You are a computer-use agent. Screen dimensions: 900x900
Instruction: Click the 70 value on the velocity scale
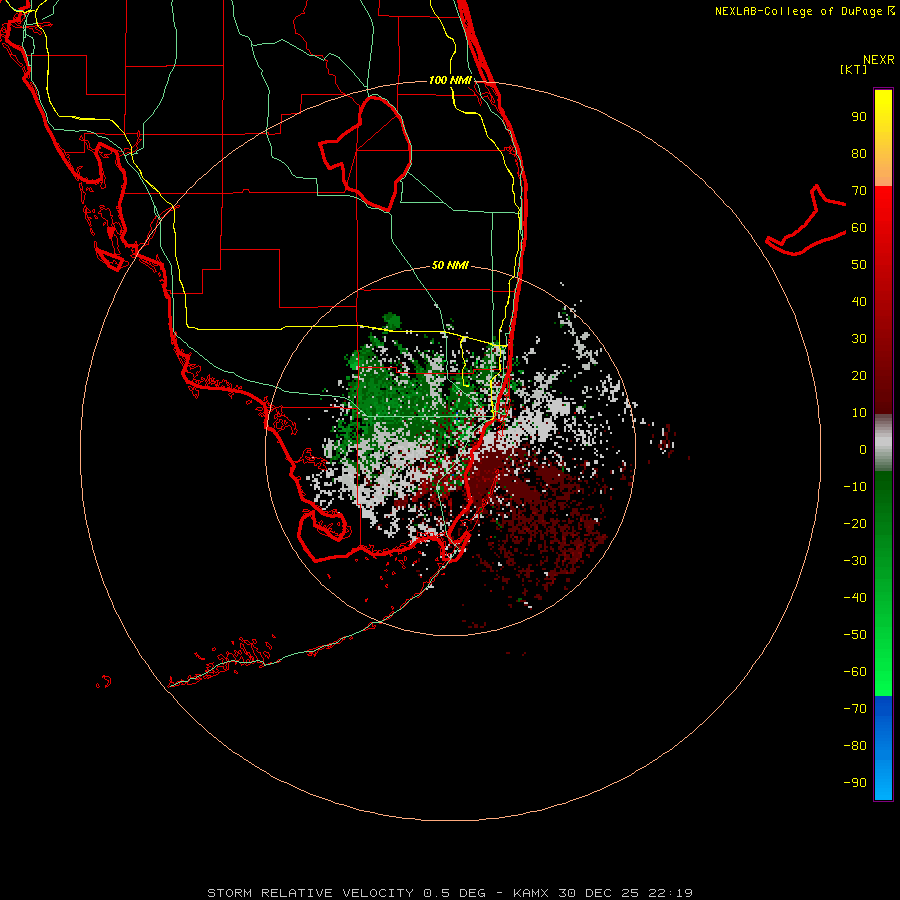coord(859,191)
